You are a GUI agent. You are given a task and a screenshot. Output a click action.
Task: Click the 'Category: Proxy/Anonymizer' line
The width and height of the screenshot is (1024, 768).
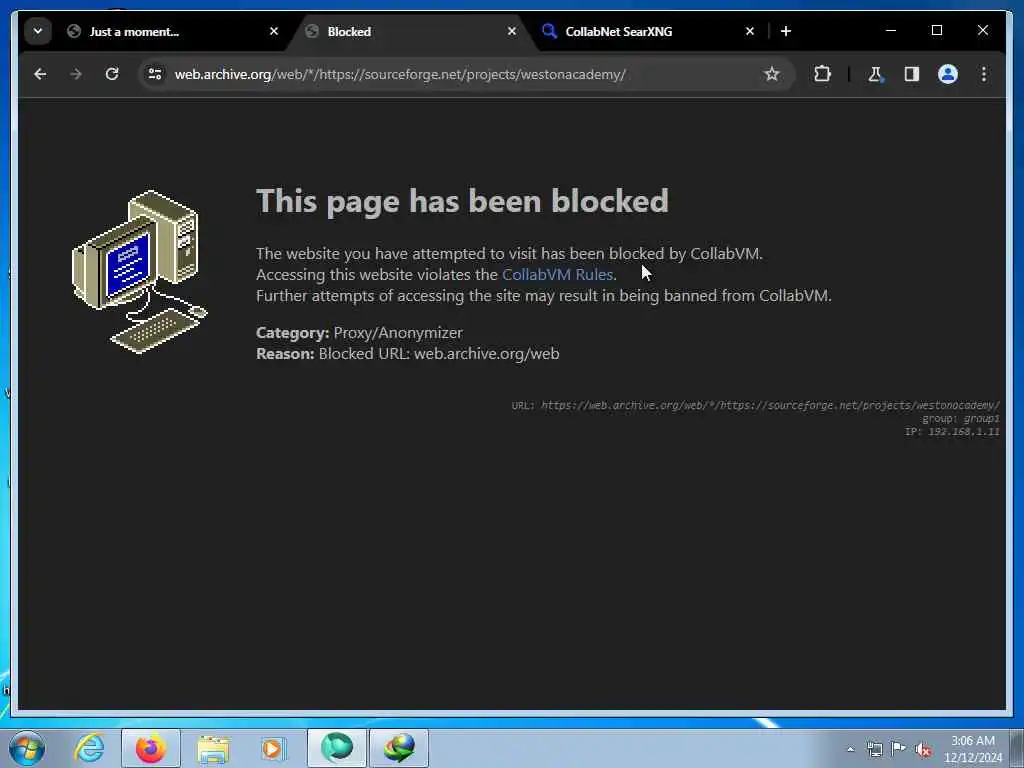tap(359, 333)
